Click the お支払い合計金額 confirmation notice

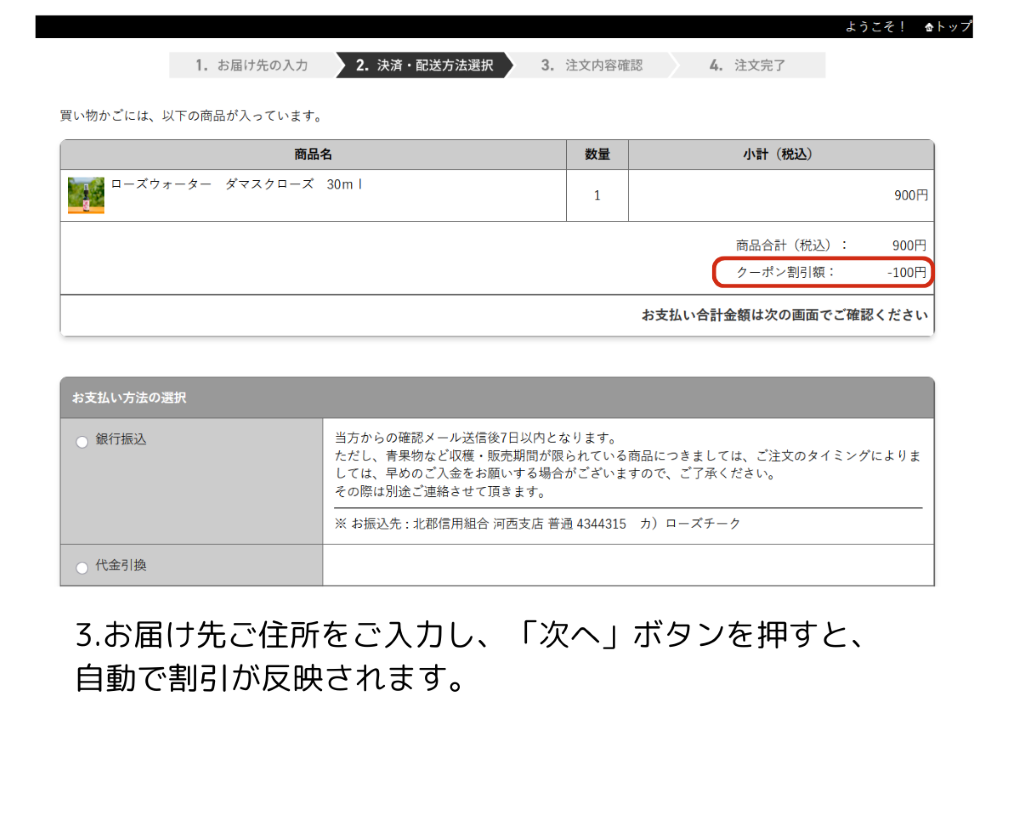[784, 315]
